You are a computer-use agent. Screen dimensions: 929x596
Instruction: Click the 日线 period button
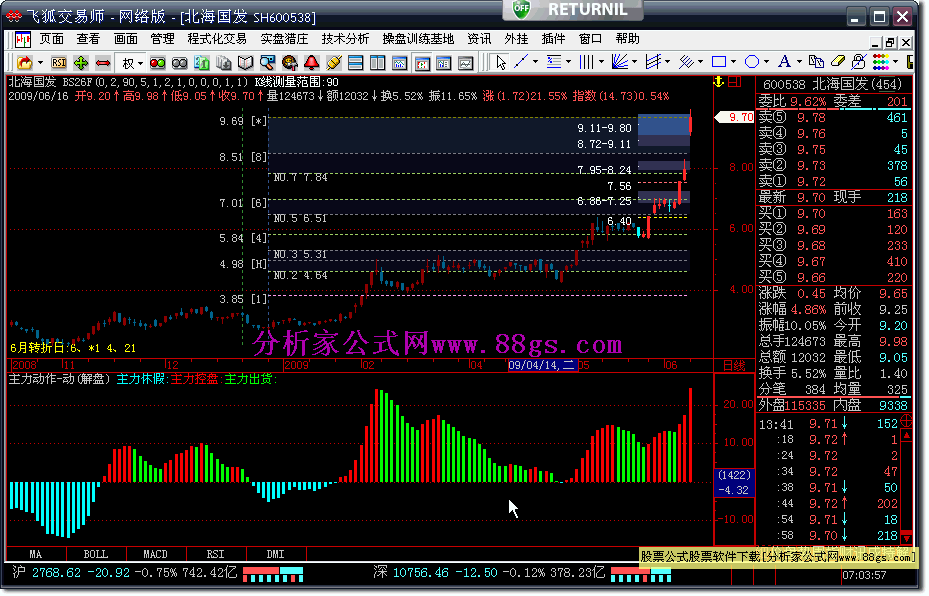[734, 365]
